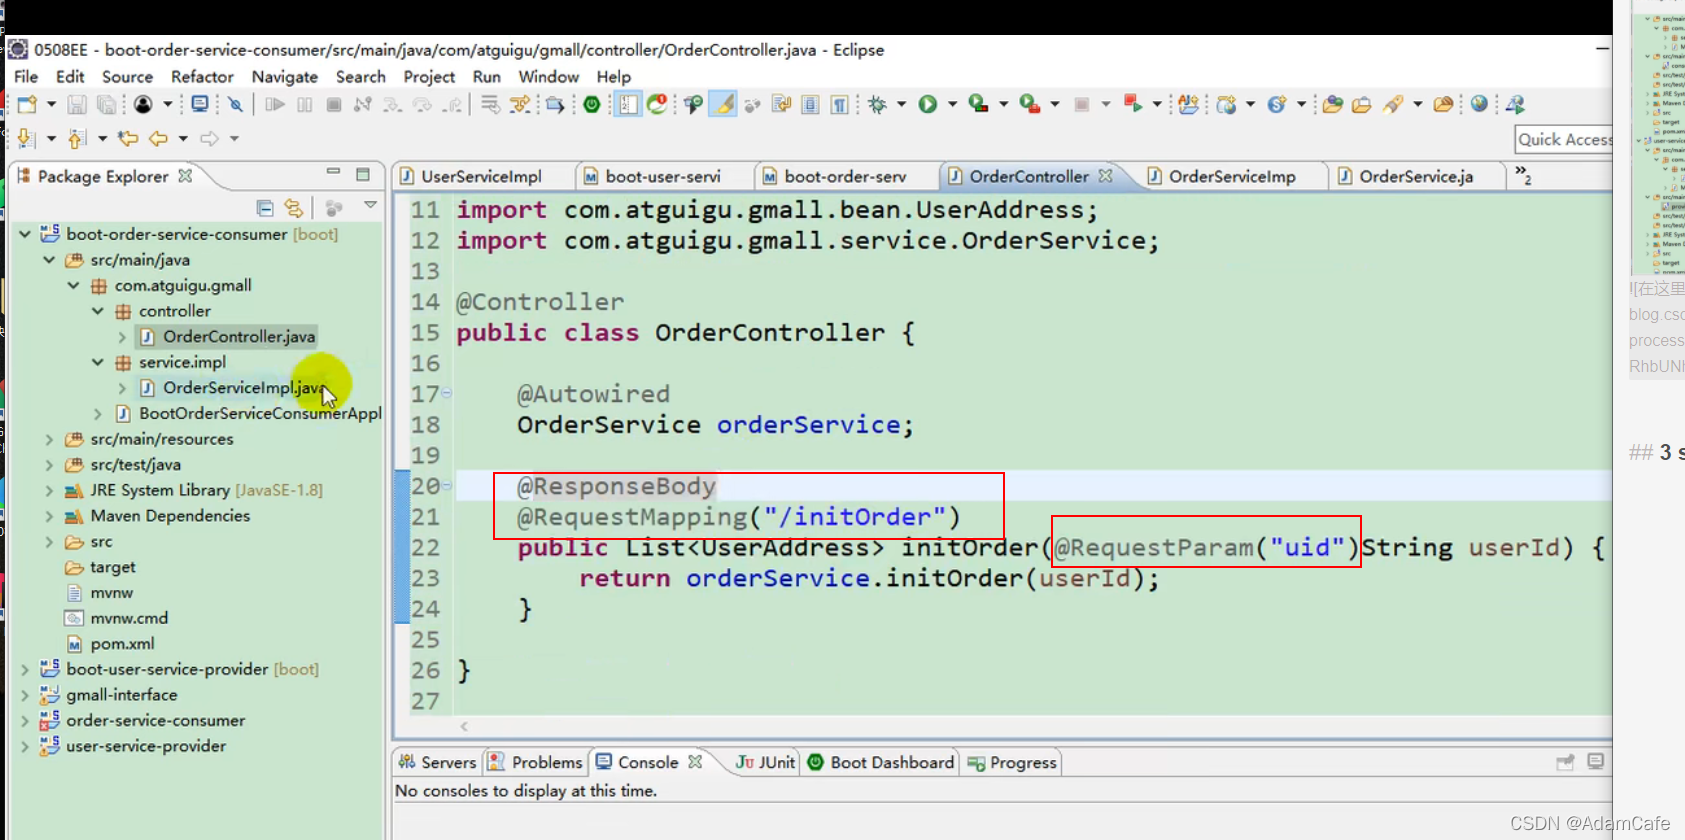The height and width of the screenshot is (840, 1685).
Task: Select OrderServiceImpl.java in the tree
Action: point(244,387)
